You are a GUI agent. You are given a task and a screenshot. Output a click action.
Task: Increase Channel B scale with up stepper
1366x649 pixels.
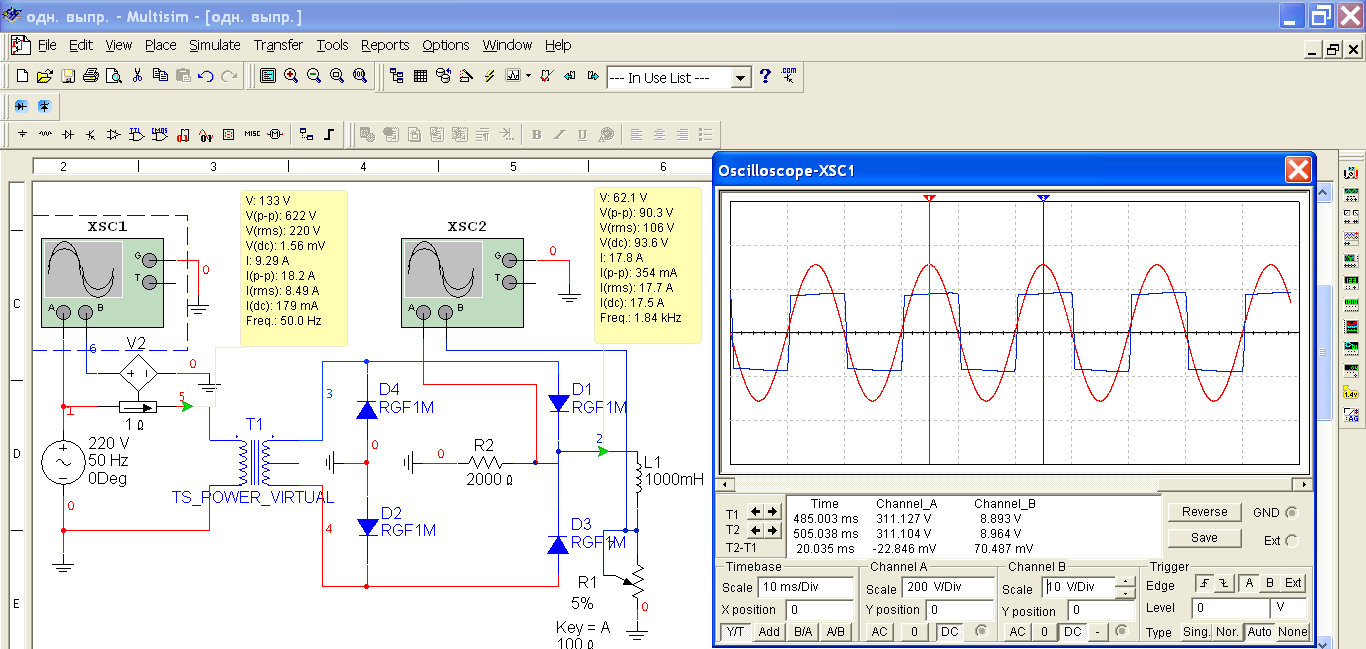(x=1126, y=583)
